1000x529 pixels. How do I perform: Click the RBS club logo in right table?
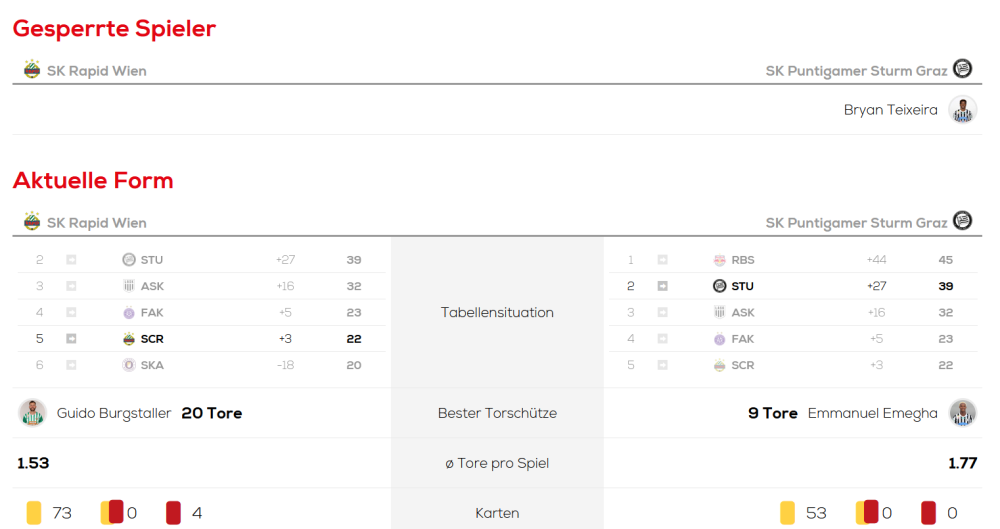pyautogui.click(x=719, y=260)
